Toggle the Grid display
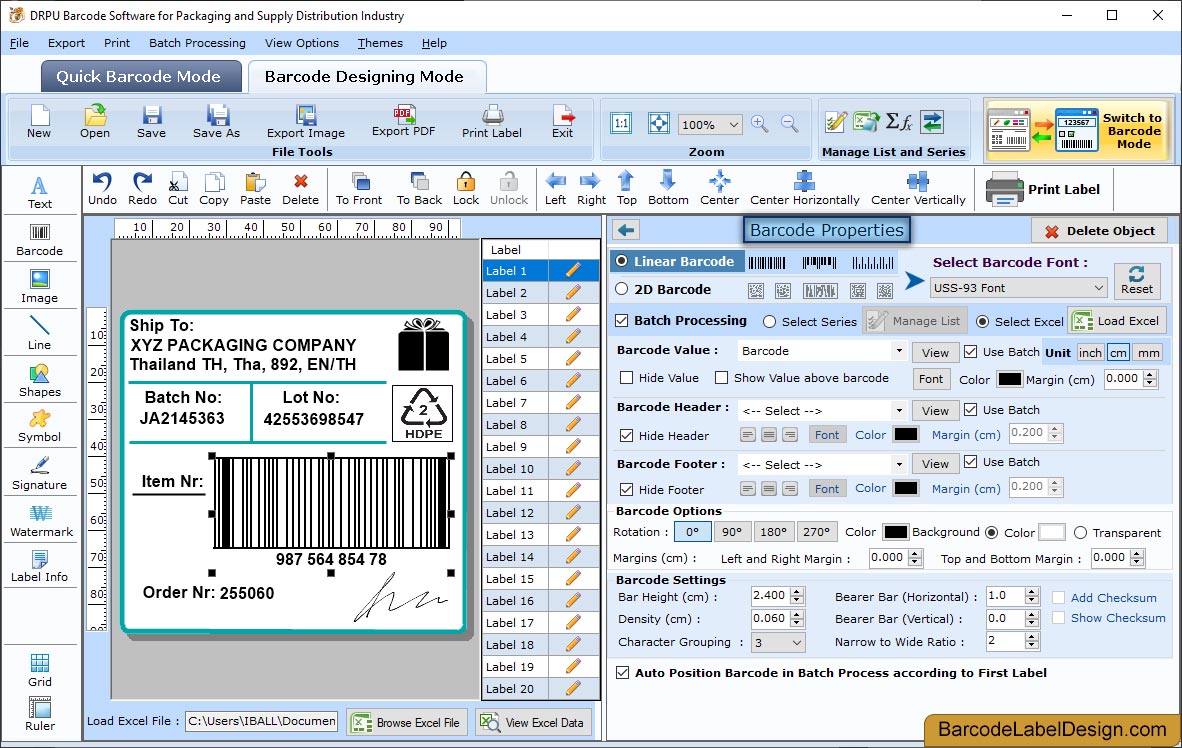The height and width of the screenshot is (748, 1182). pos(40,670)
